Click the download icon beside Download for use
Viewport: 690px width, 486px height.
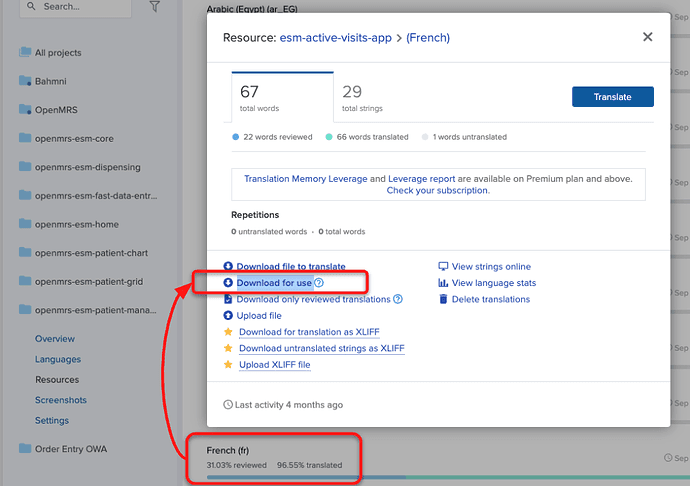(228, 283)
